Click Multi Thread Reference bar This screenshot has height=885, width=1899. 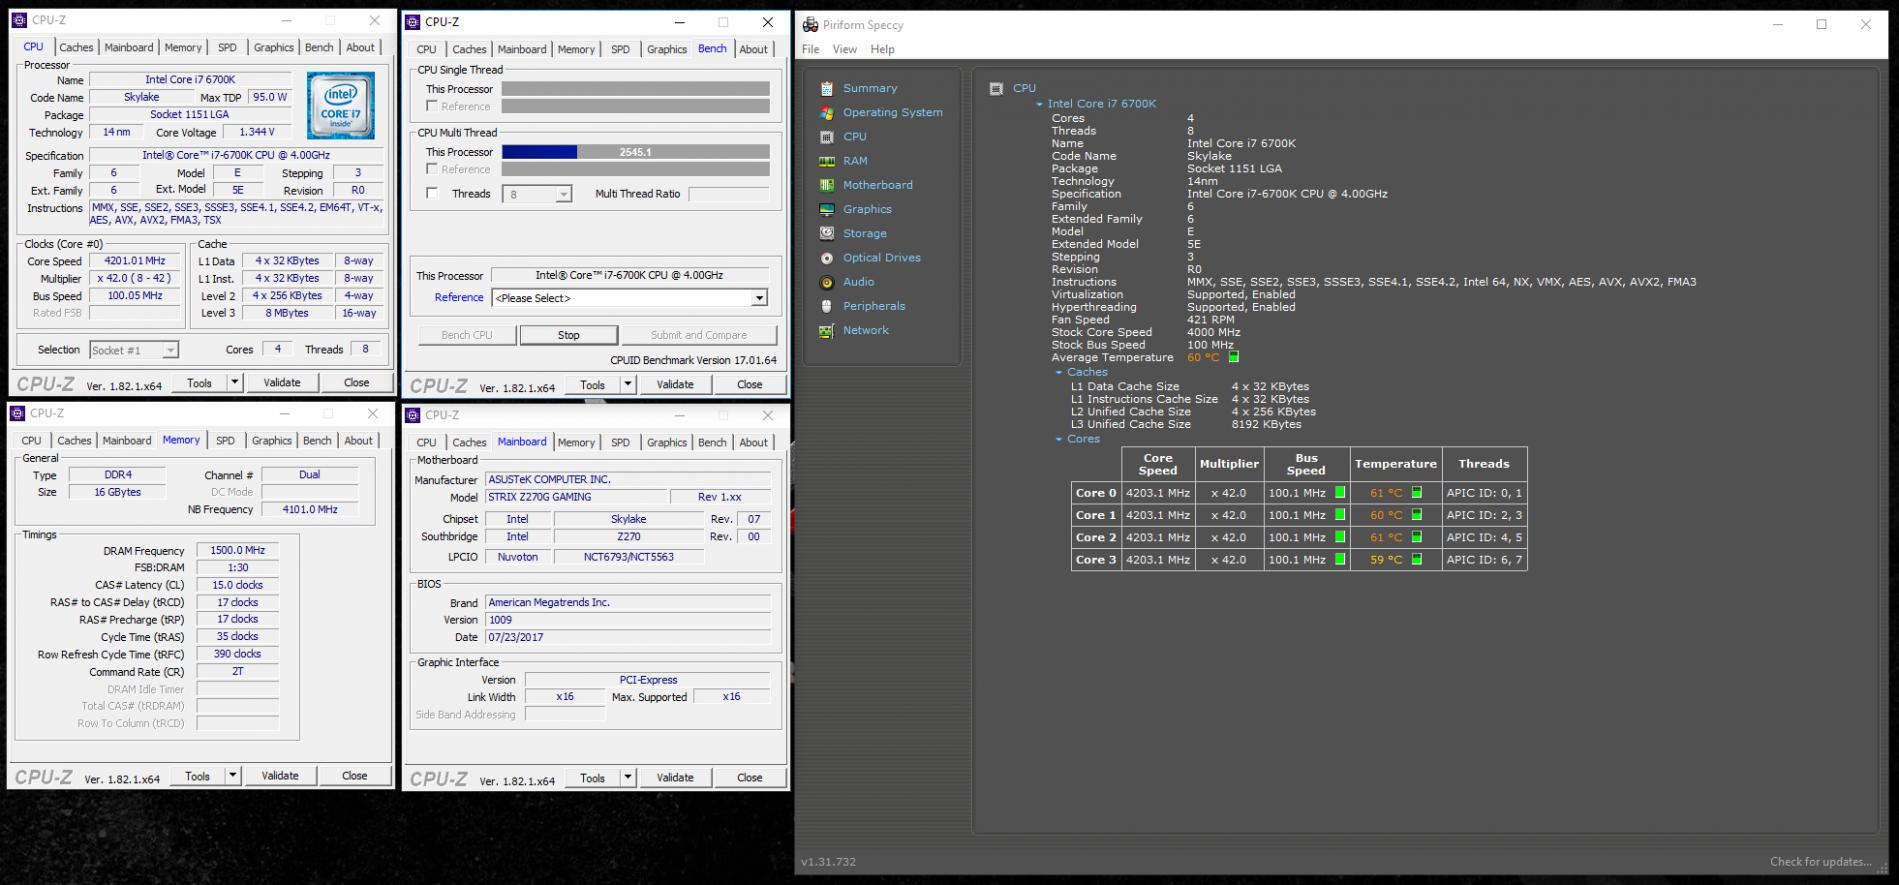tap(635, 169)
